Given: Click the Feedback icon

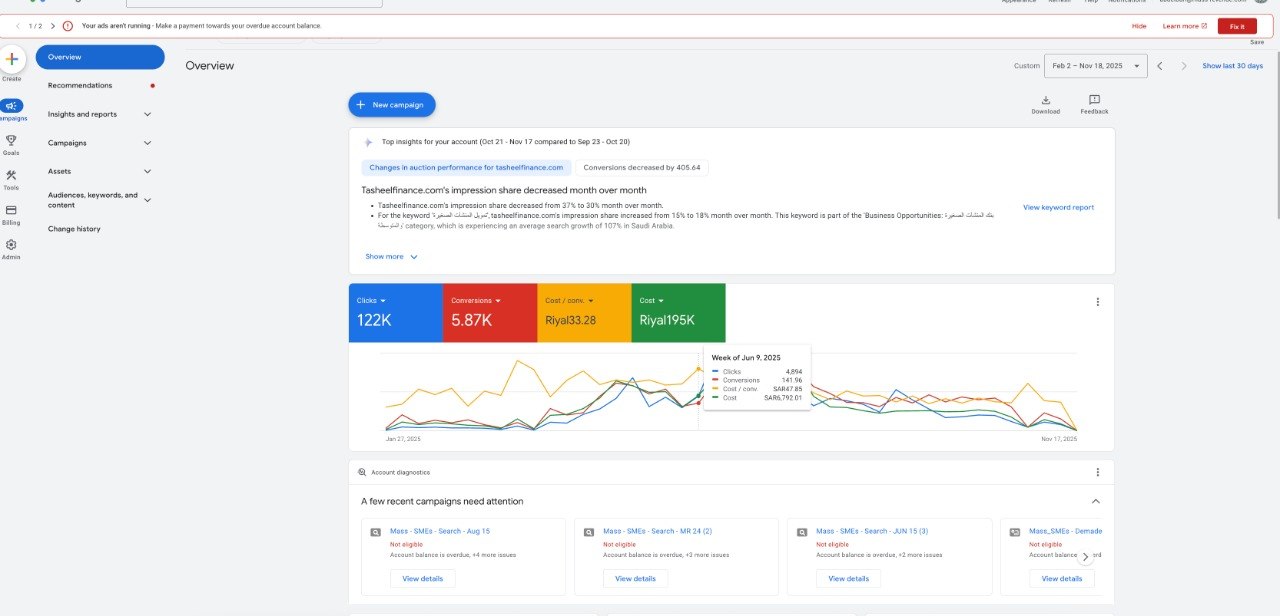Looking at the screenshot, I should [x=1094, y=100].
